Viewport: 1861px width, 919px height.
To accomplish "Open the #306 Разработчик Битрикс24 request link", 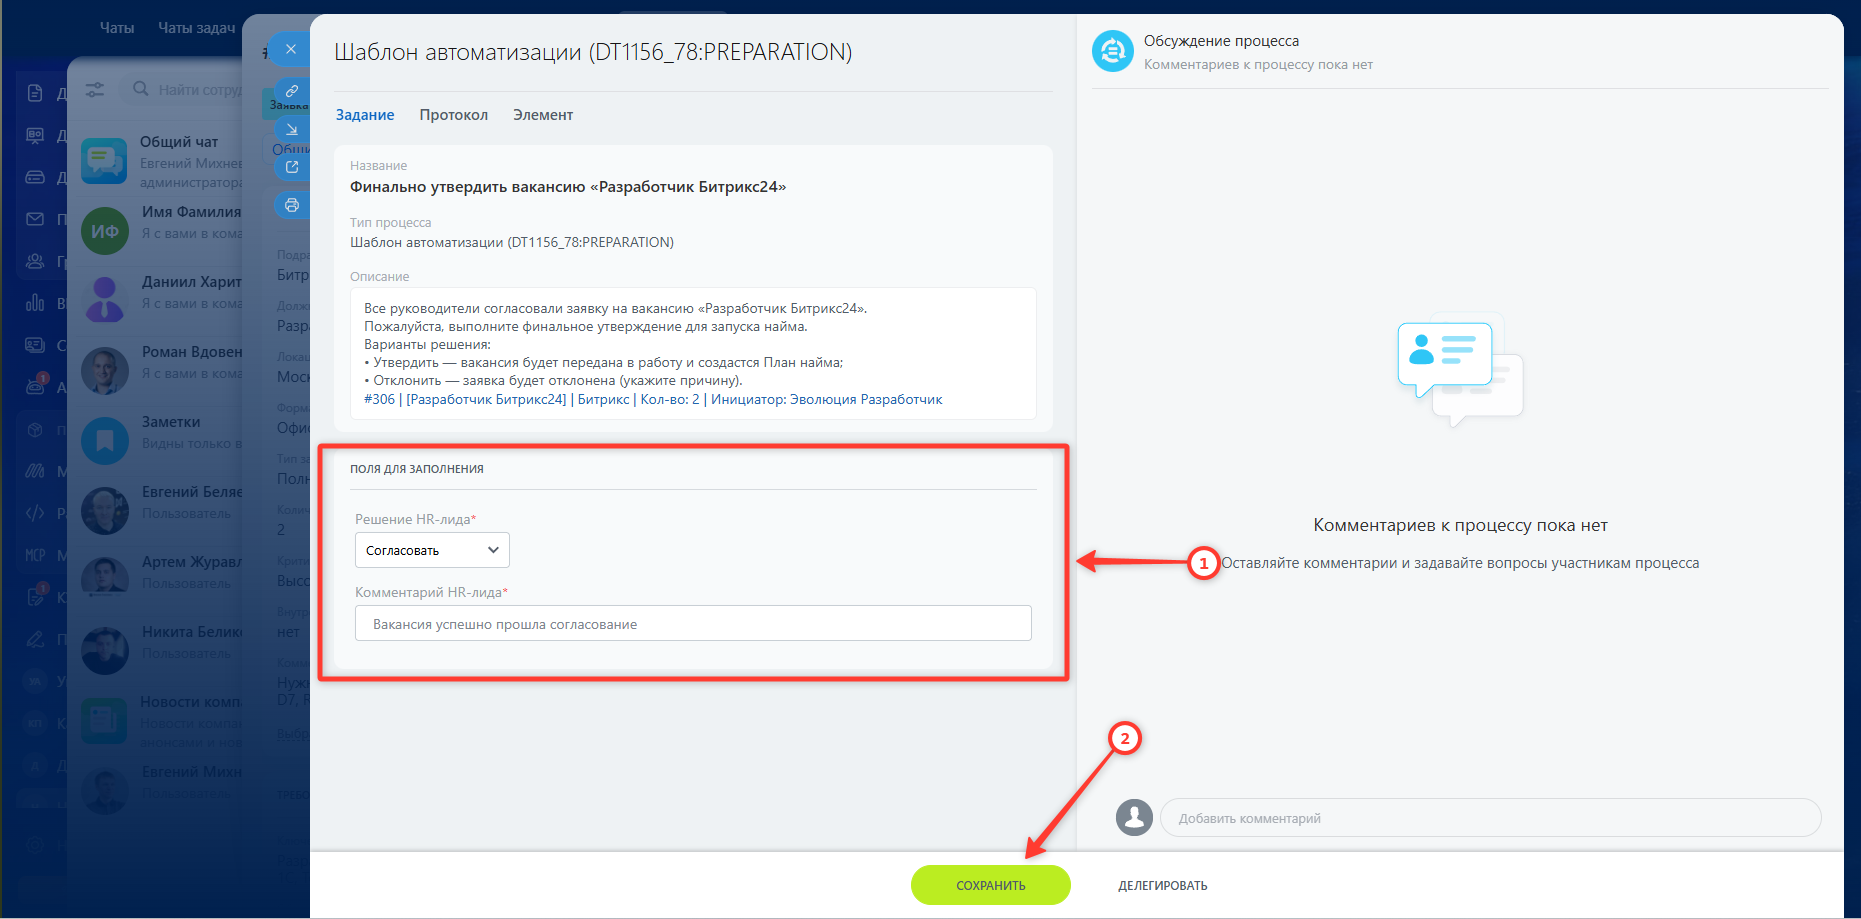I will pos(653,399).
